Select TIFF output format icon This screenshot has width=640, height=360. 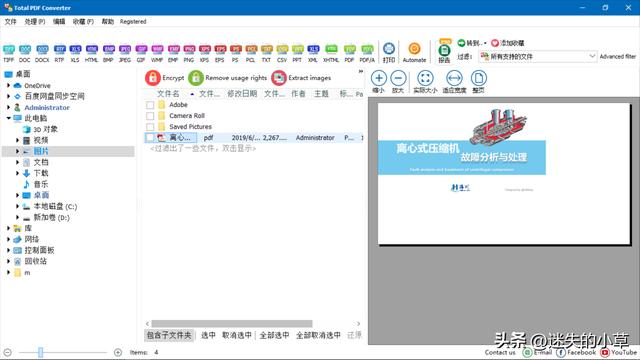pos(9,53)
